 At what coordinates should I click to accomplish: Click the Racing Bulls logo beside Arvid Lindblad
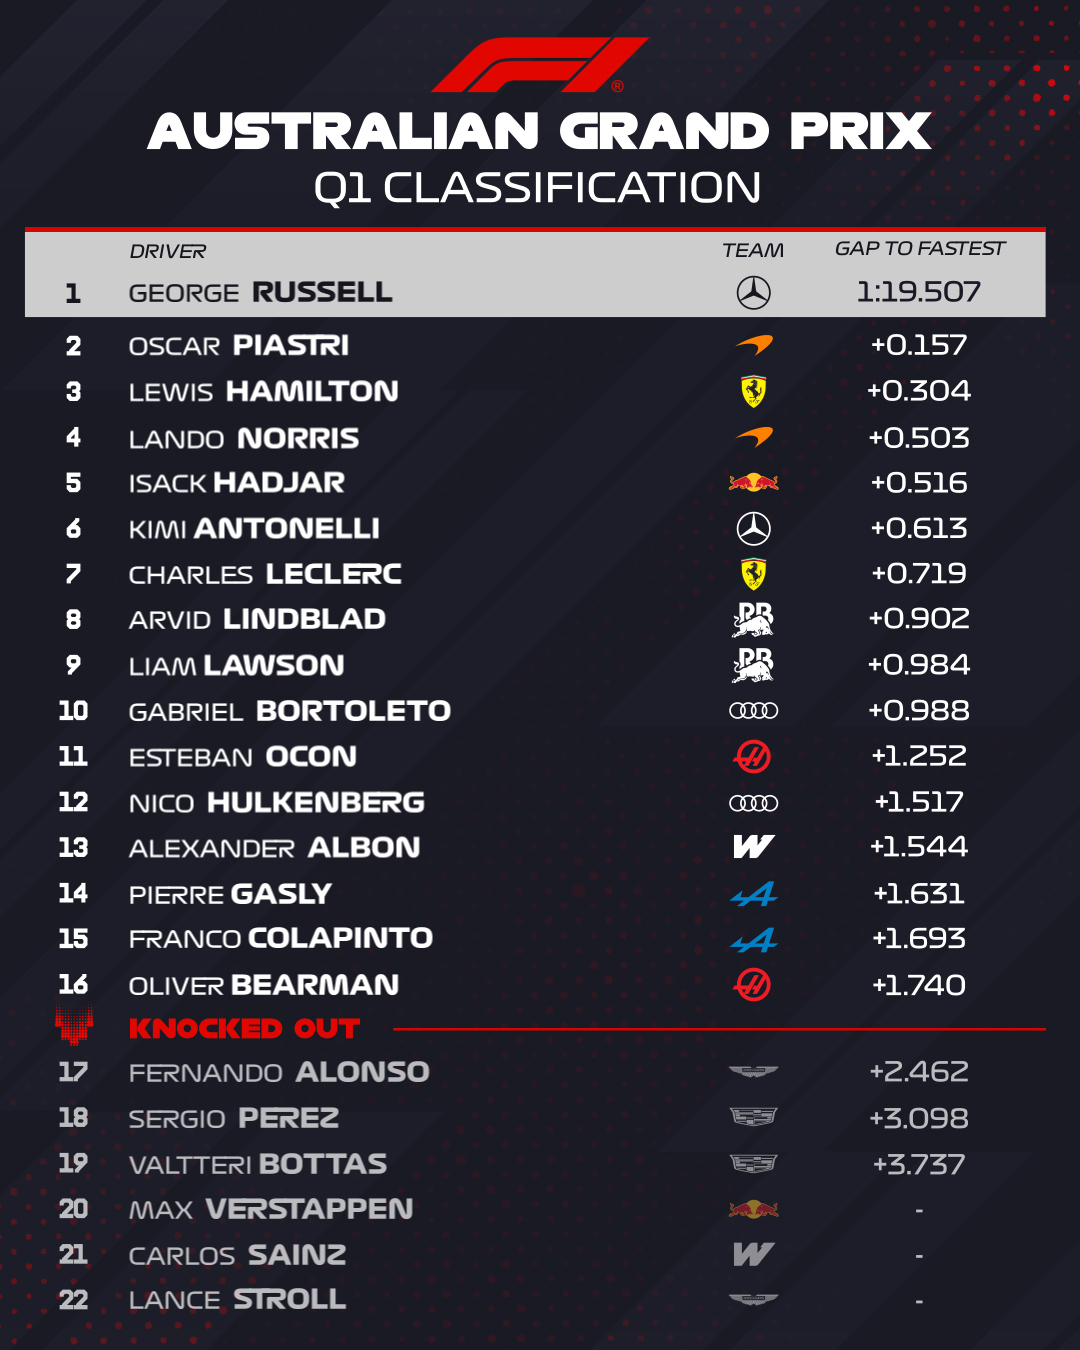click(754, 619)
